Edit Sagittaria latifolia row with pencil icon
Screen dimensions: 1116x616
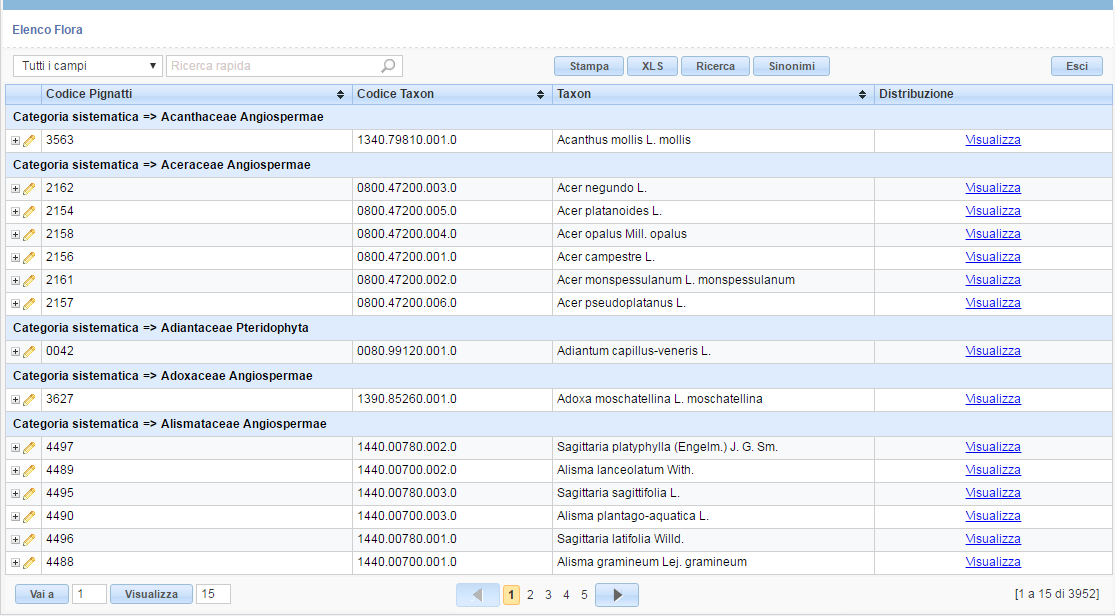pyautogui.click(x=29, y=539)
